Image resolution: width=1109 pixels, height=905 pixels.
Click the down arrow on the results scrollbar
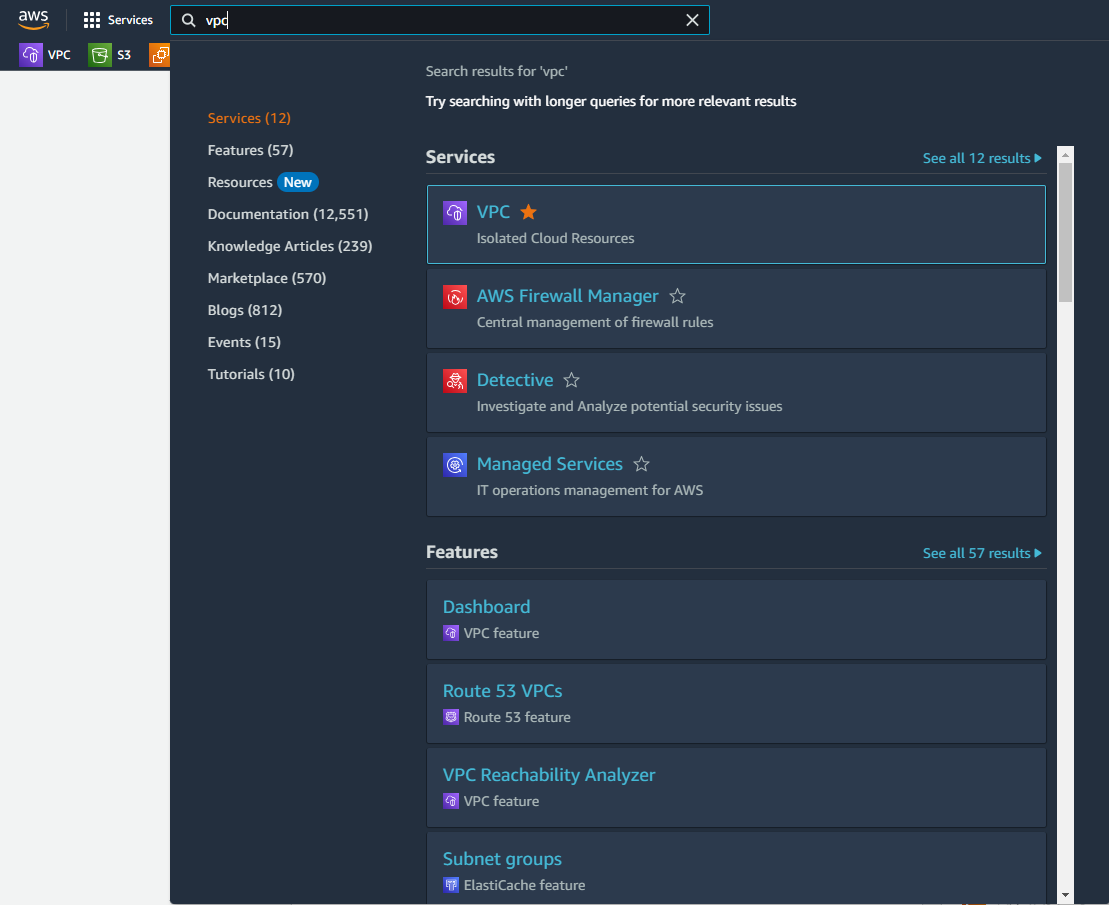[1065, 894]
